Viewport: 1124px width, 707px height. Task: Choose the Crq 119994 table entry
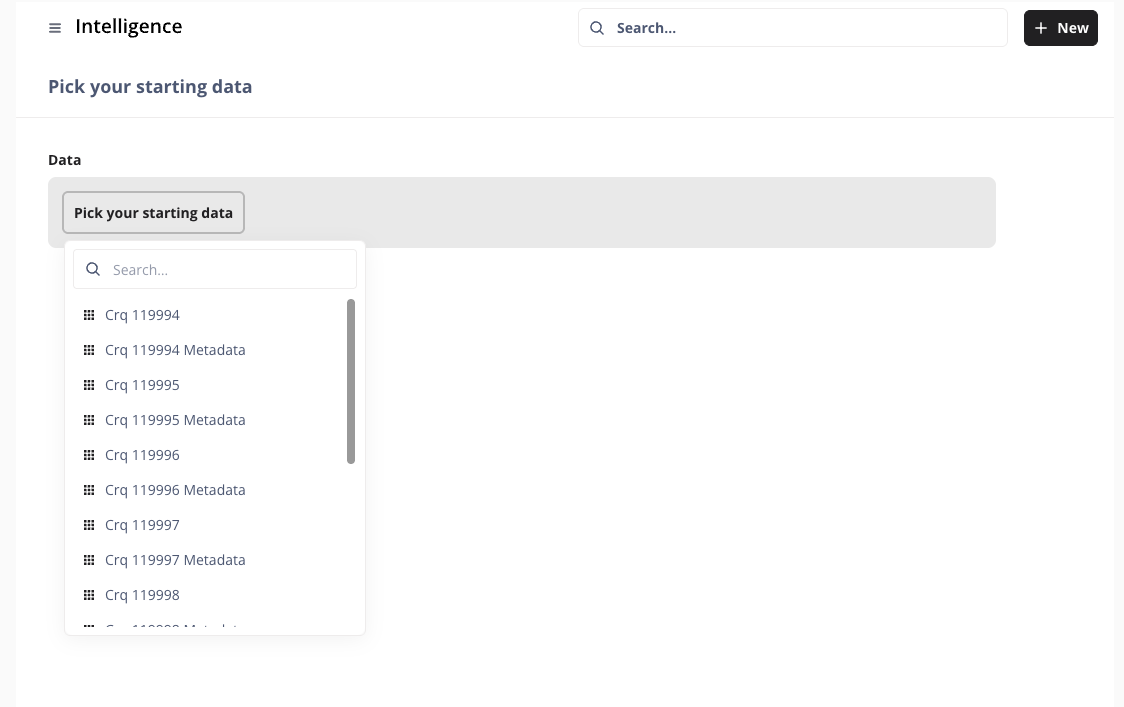click(142, 315)
